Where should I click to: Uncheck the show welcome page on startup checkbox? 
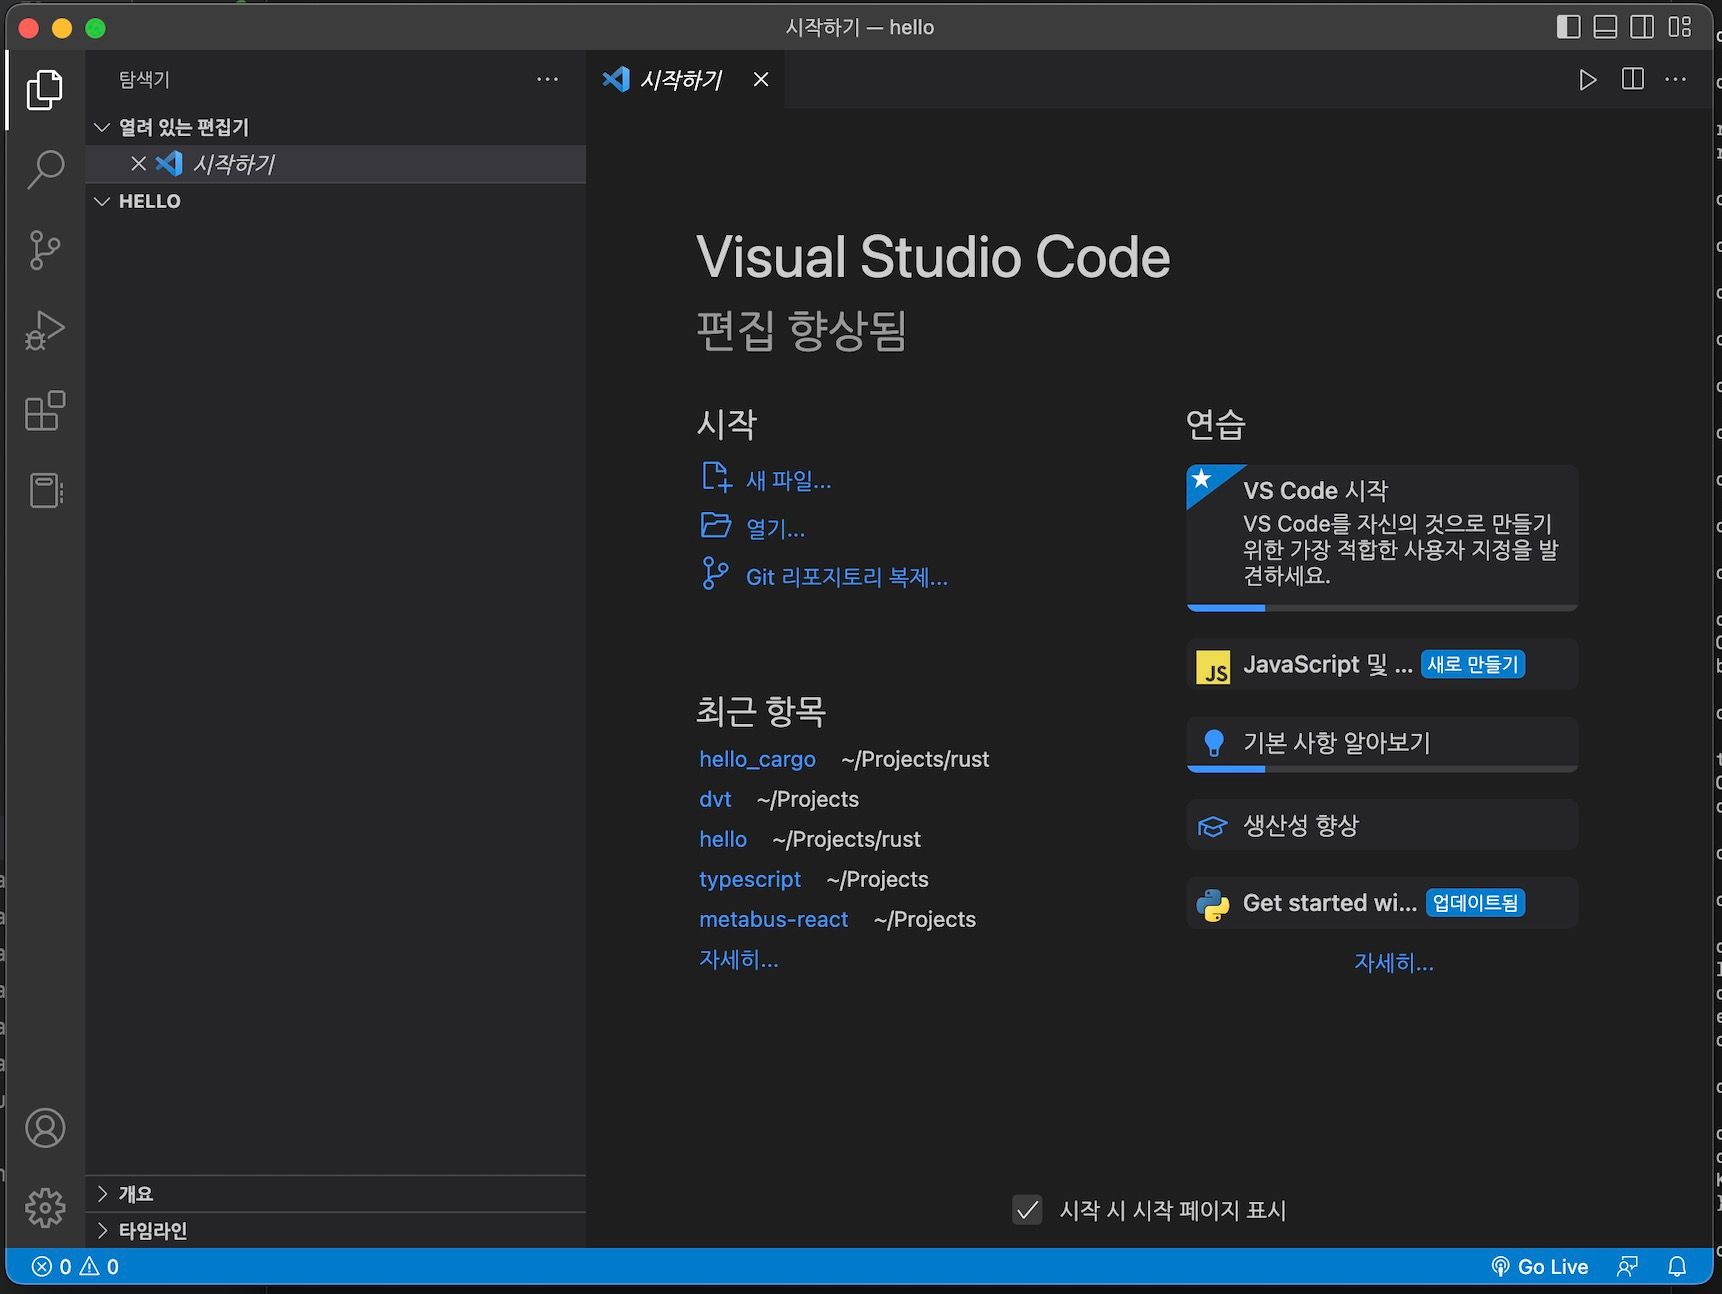point(1027,1210)
